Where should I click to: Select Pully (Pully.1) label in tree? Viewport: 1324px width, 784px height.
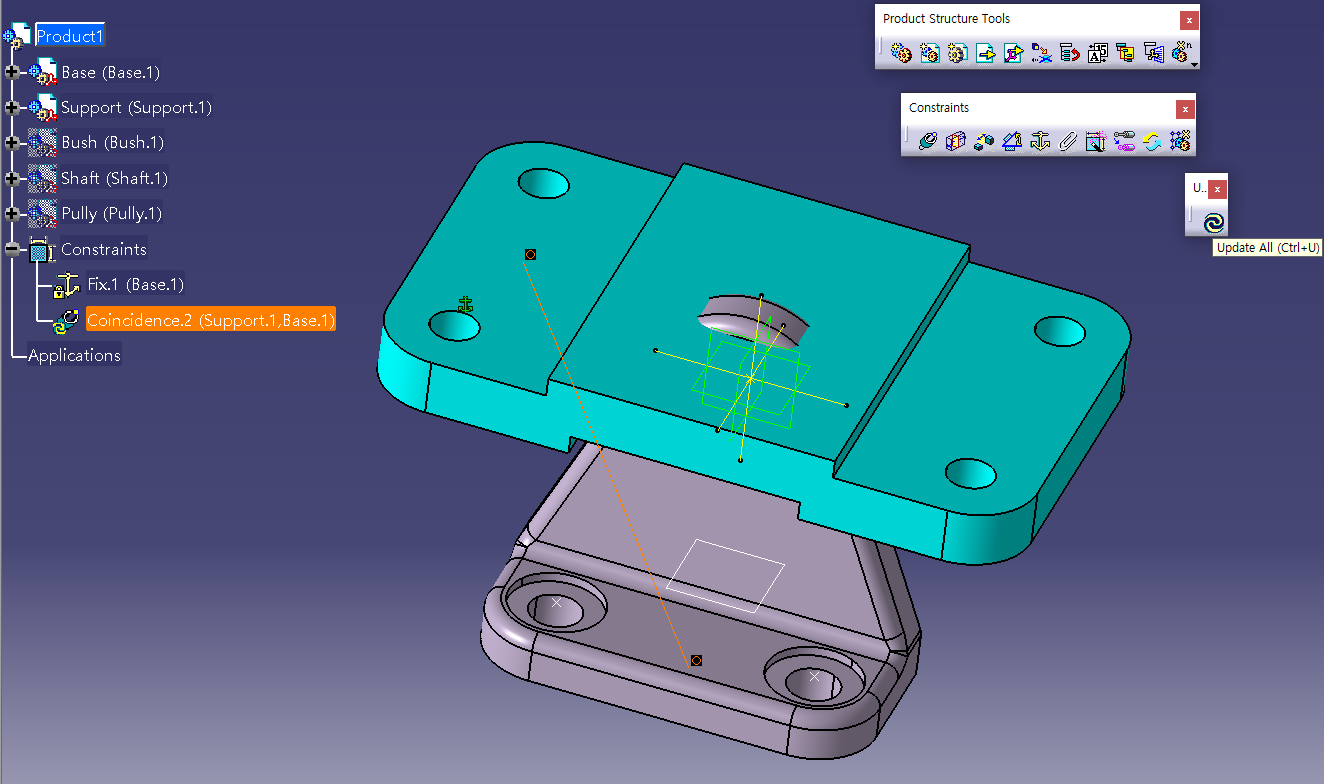pyautogui.click(x=111, y=213)
